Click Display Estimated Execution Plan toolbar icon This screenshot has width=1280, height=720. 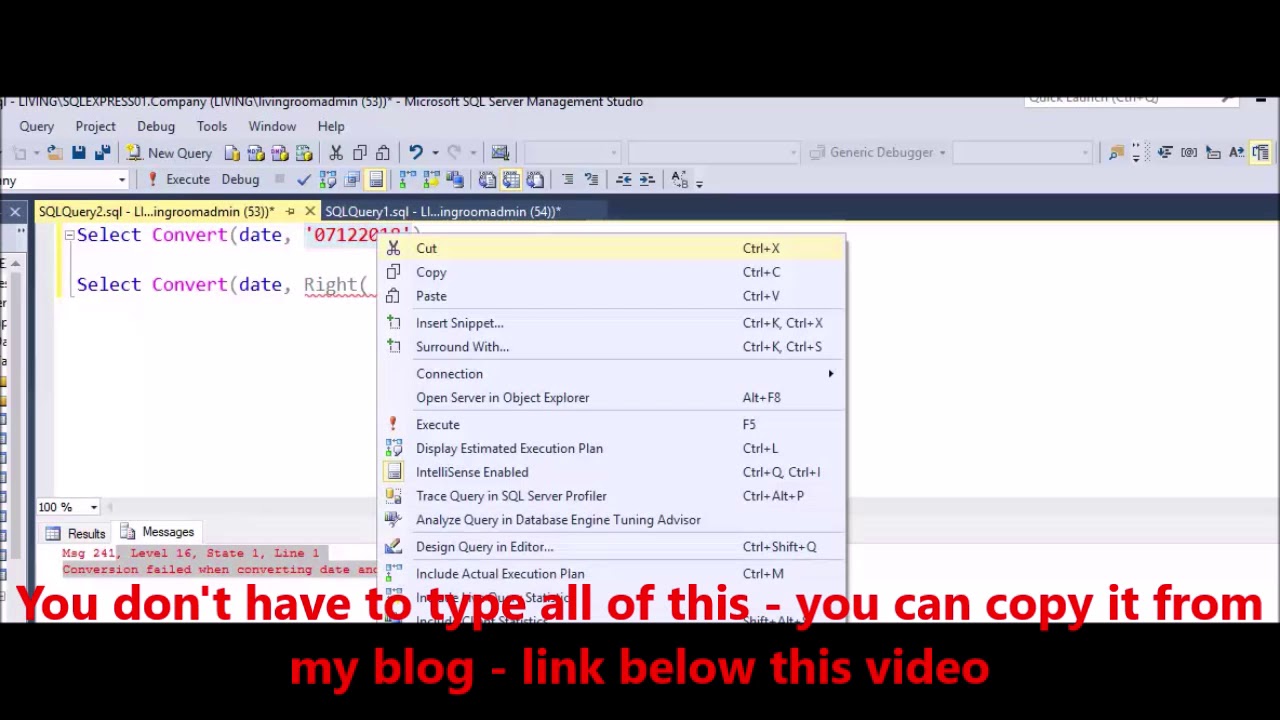click(328, 180)
